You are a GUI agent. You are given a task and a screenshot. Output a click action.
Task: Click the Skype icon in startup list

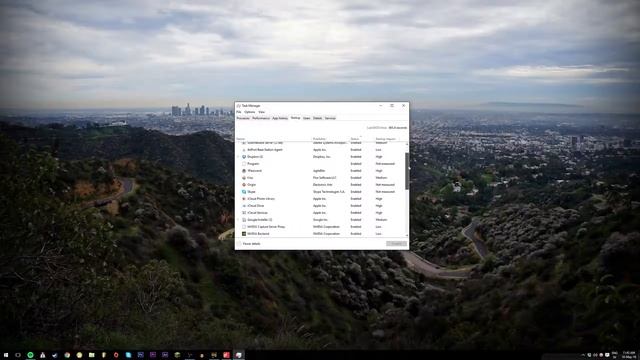[244, 192]
